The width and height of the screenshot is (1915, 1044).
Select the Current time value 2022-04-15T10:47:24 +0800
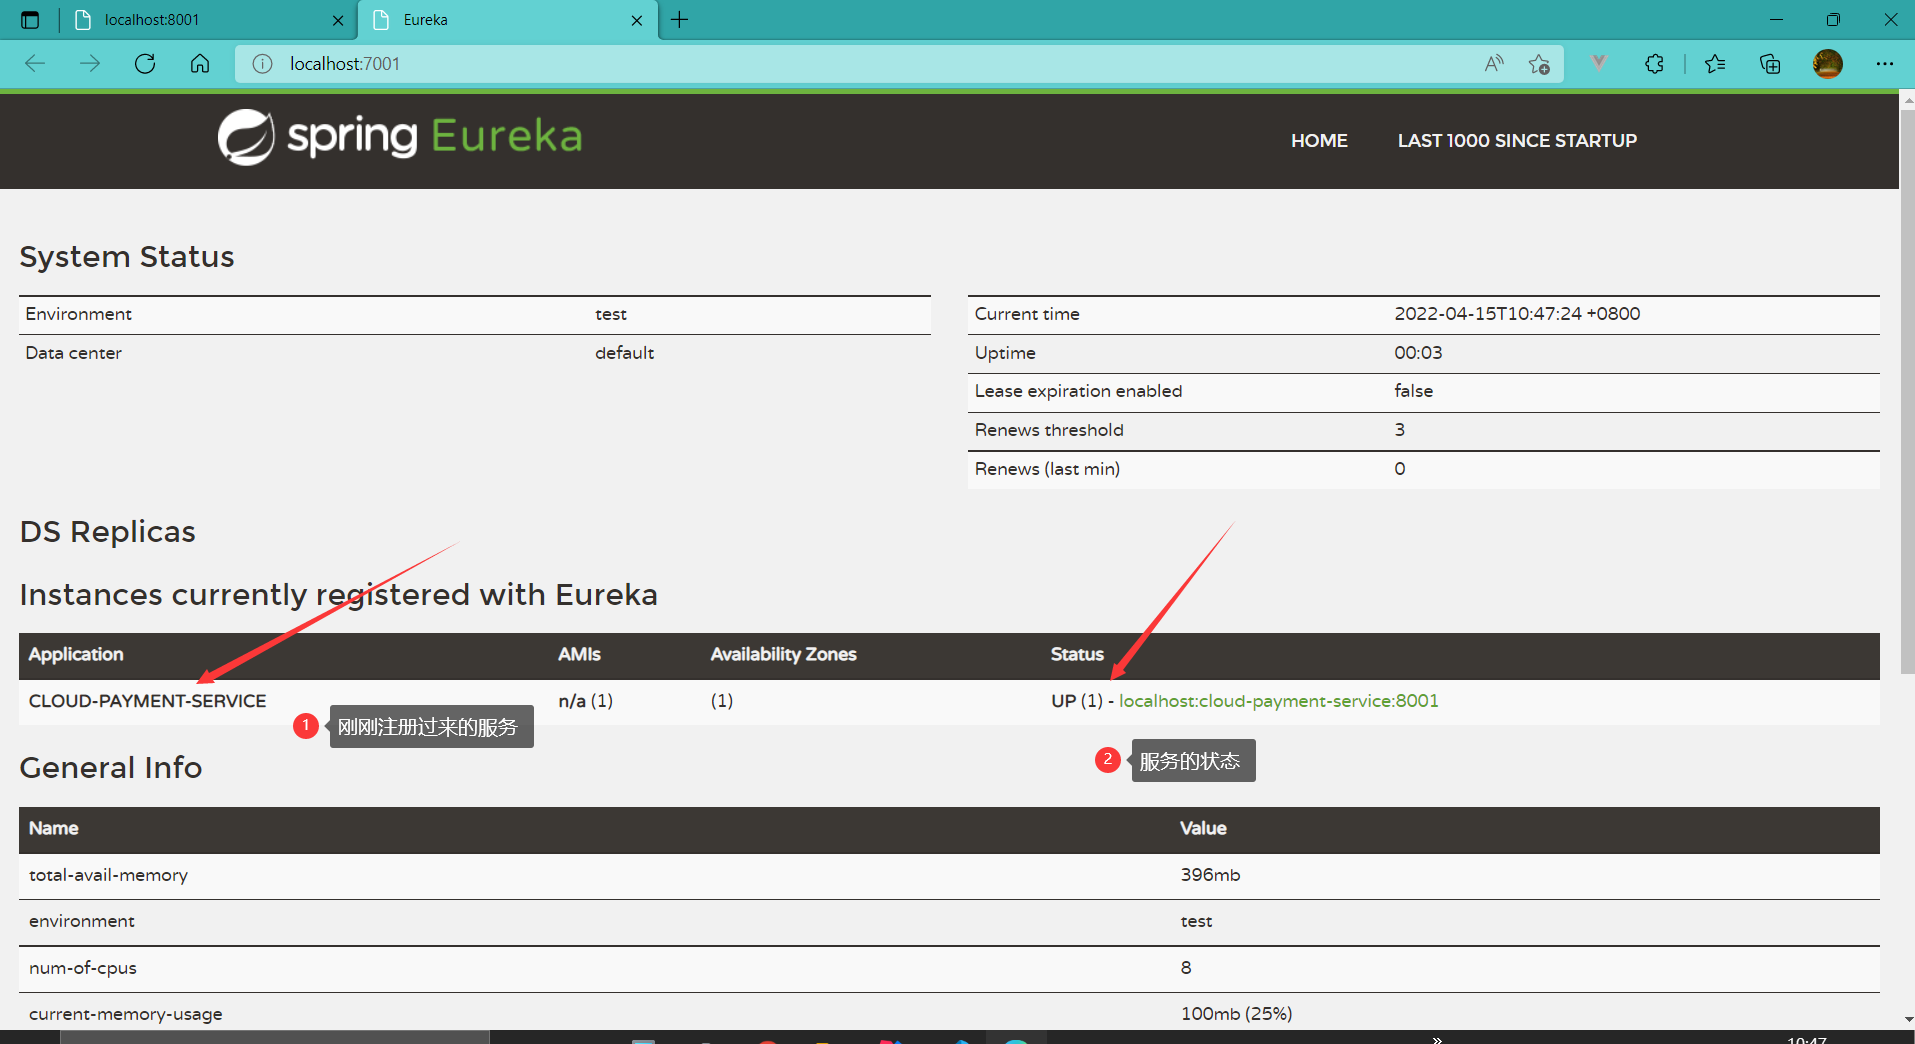1517,314
